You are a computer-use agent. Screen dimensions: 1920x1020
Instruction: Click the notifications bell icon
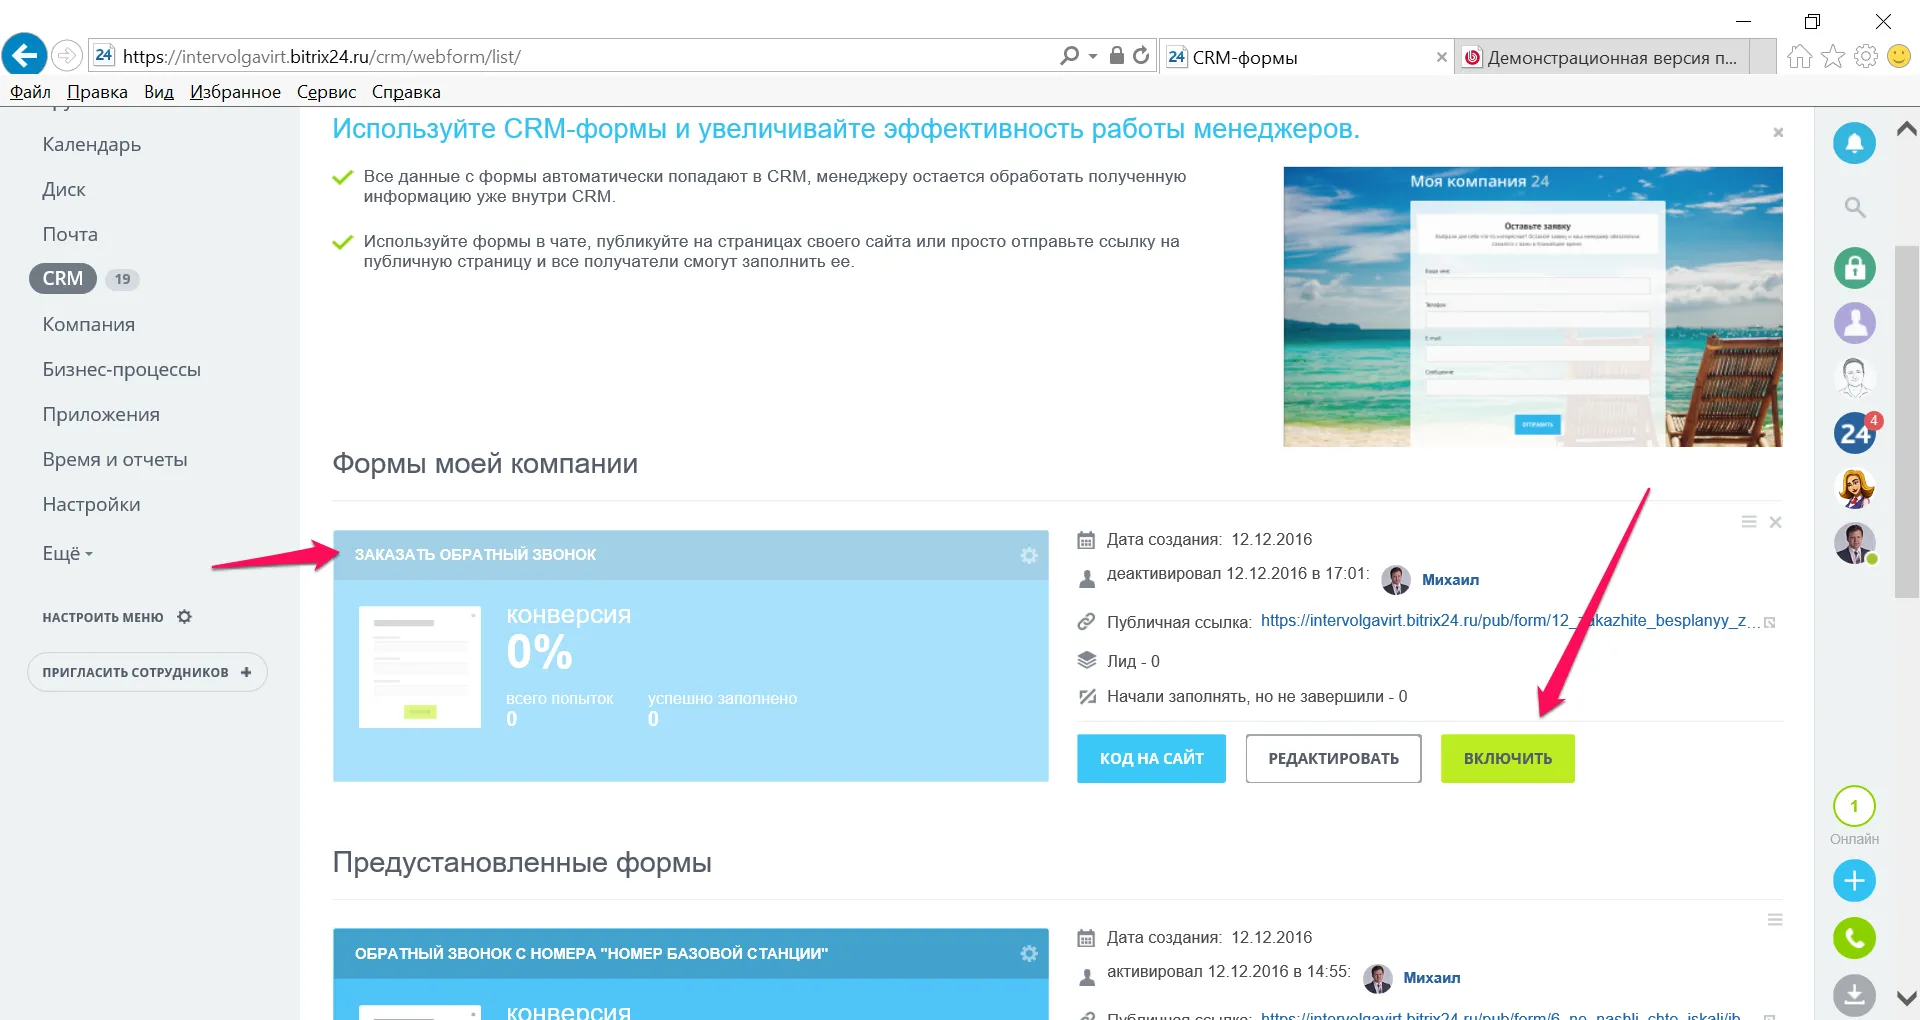pyautogui.click(x=1854, y=143)
